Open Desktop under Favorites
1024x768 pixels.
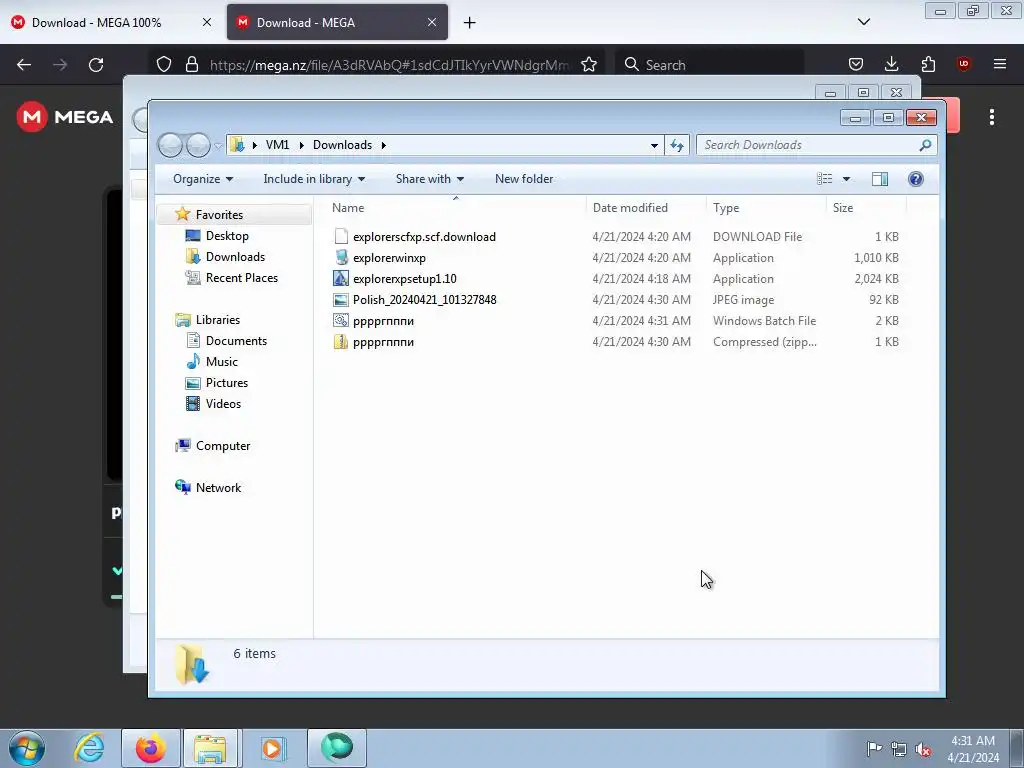click(x=227, y=236)
